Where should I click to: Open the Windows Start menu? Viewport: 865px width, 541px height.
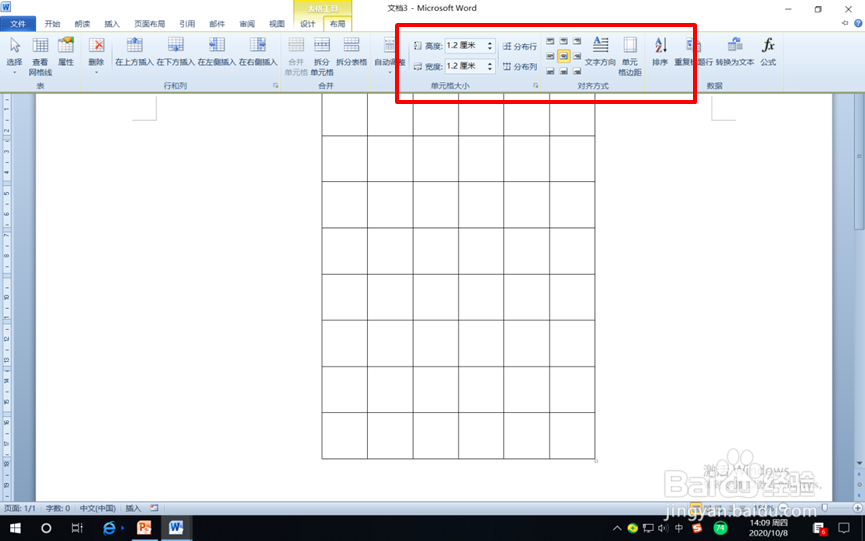15,528
